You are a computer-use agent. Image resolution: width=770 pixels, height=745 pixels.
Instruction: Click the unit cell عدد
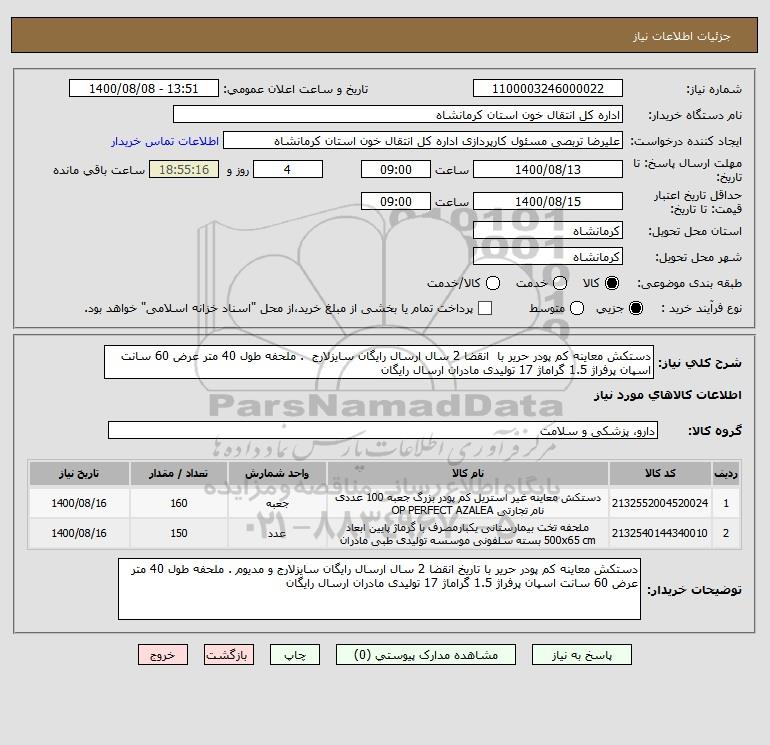pos(277,533)
